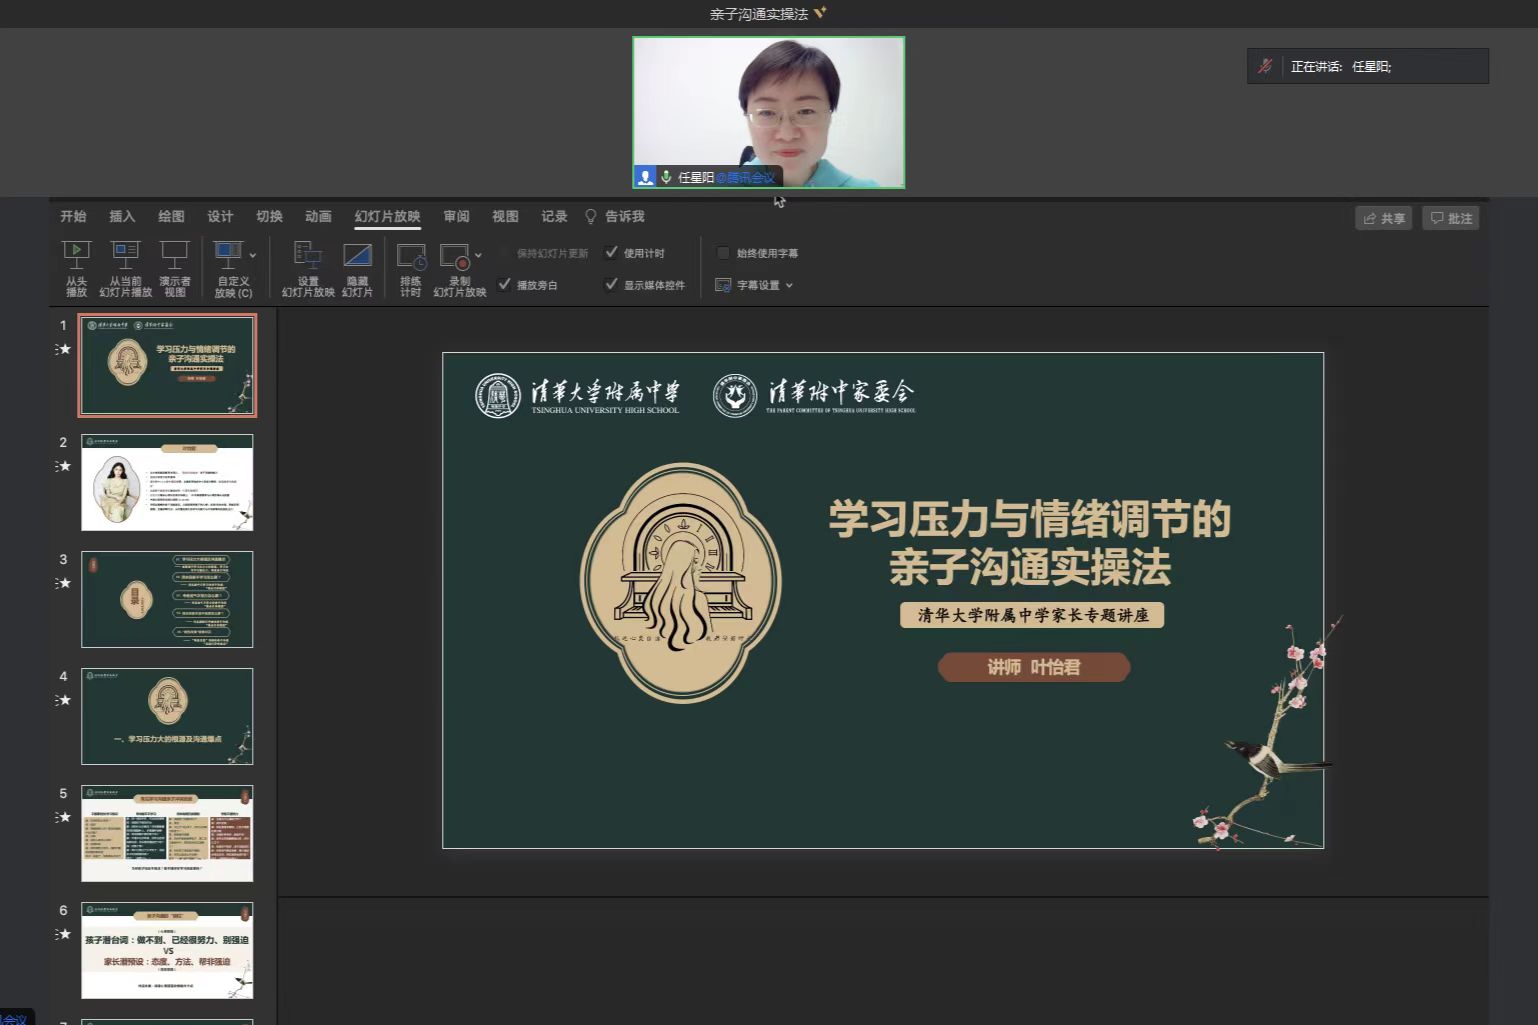Click the 排练计时 rehearse timings icon
The width and height of the screenshot is (1538, 1025).
411,257
